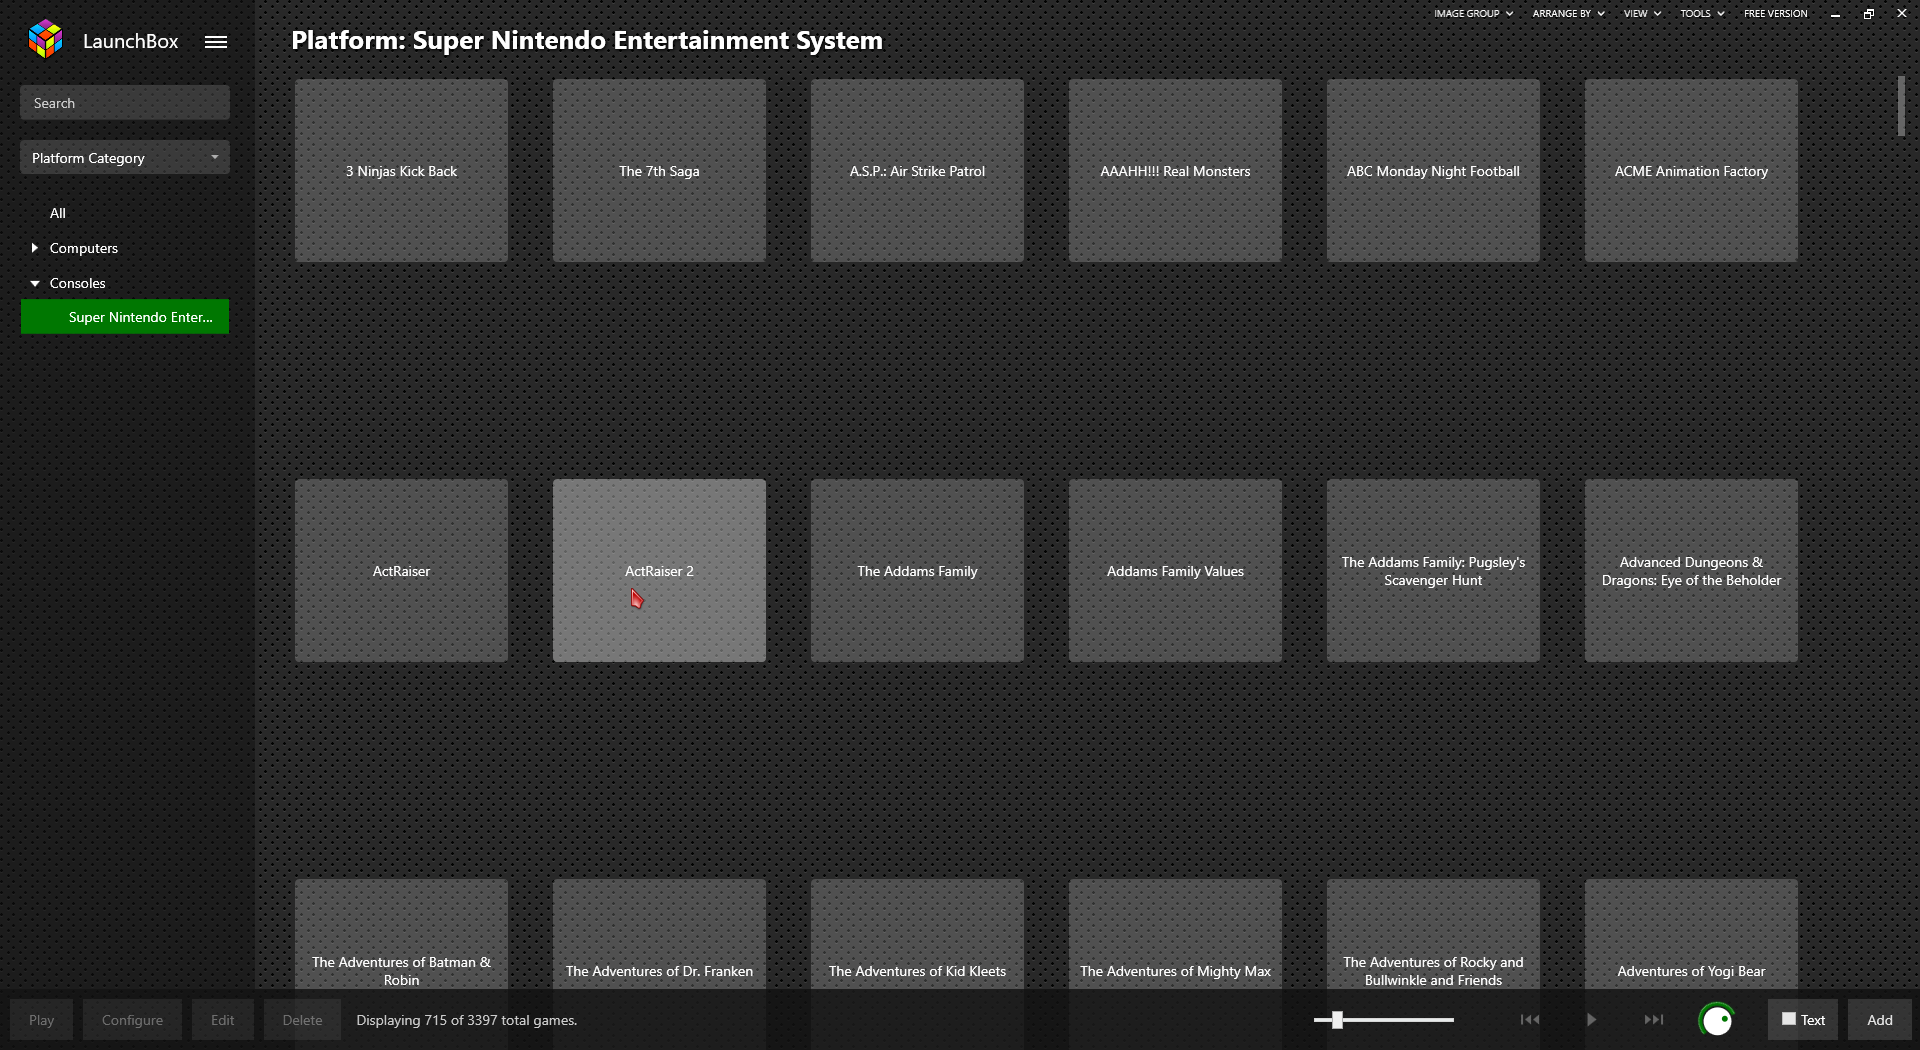Screen dimensions: 1920x1050
Task: Click the Delete button
Action: (x=302, y=1020)
